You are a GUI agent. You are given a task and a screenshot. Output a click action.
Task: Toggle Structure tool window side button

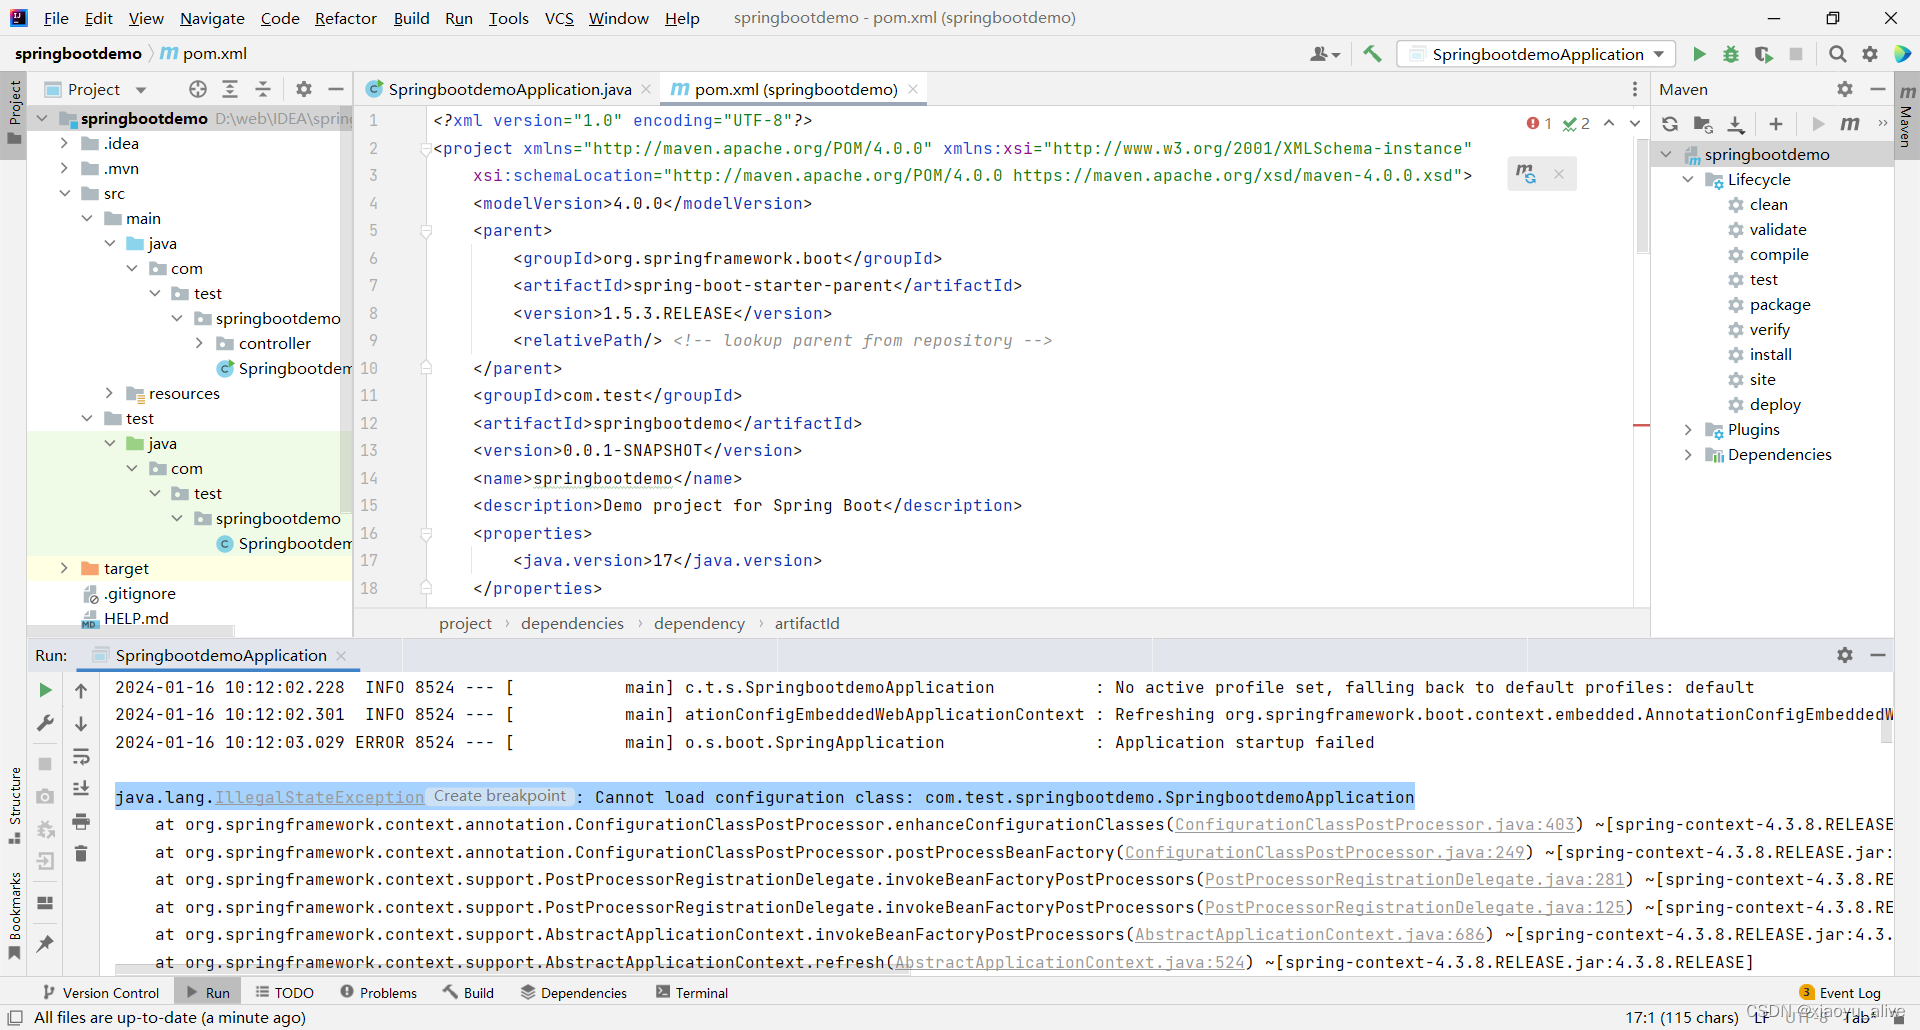tap(14, 805)
